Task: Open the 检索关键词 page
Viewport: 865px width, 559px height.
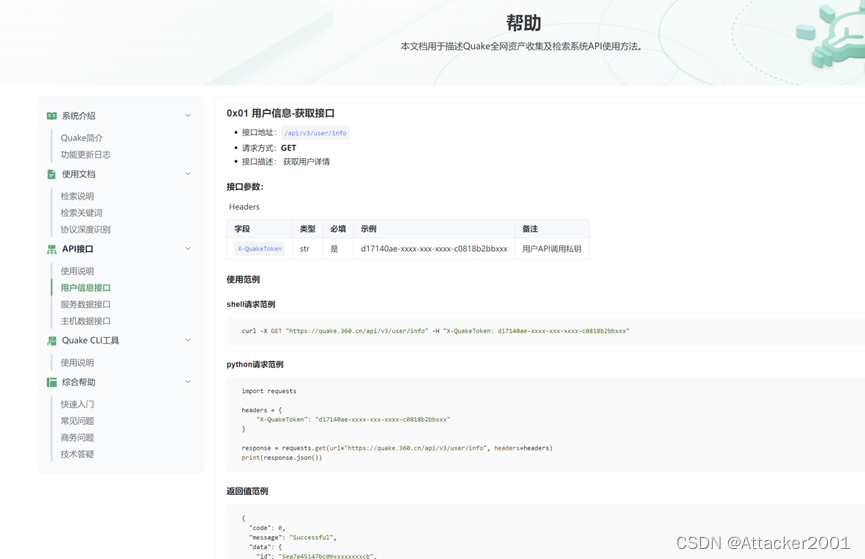Action: (x=82, y=213)
